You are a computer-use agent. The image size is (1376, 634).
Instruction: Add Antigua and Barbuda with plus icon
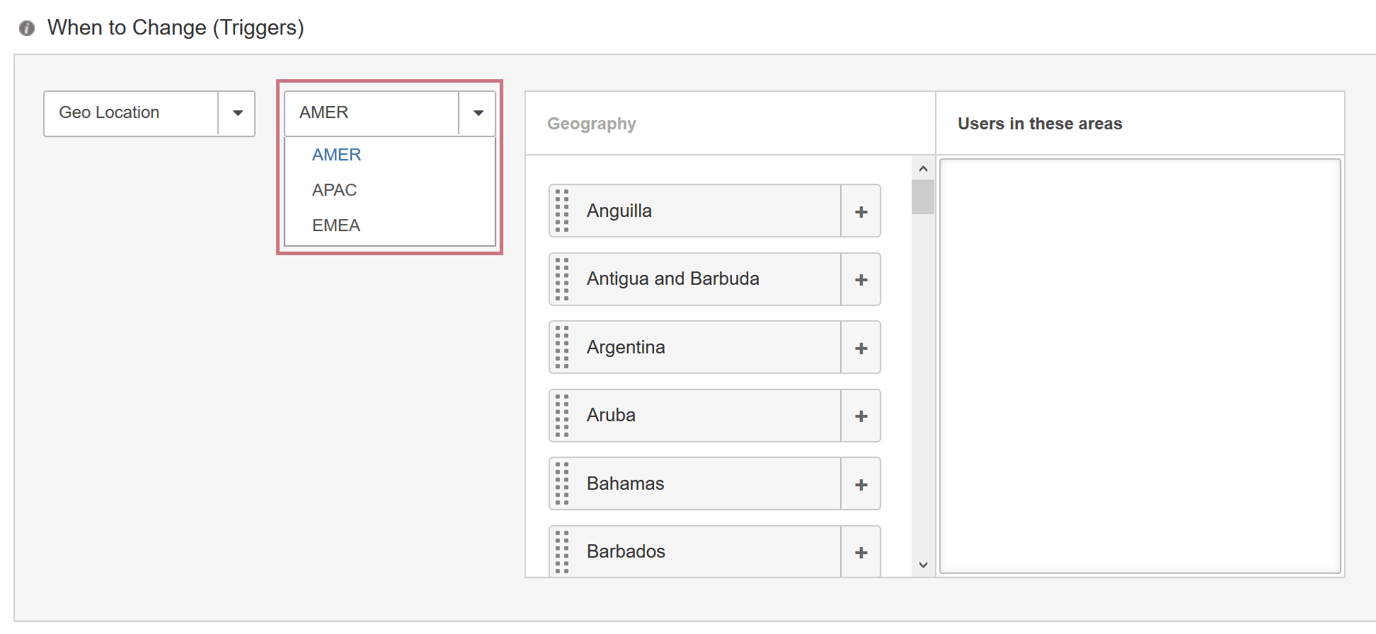[860, 279]
